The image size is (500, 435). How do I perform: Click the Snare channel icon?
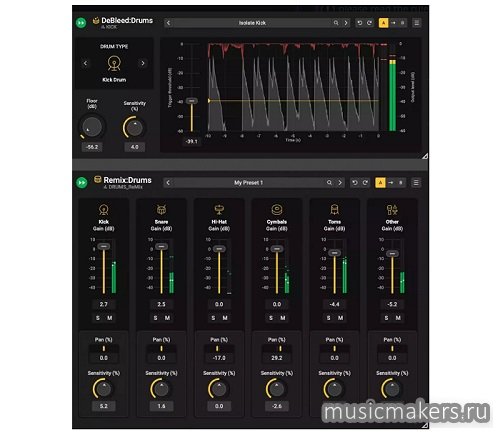point(161,210)
